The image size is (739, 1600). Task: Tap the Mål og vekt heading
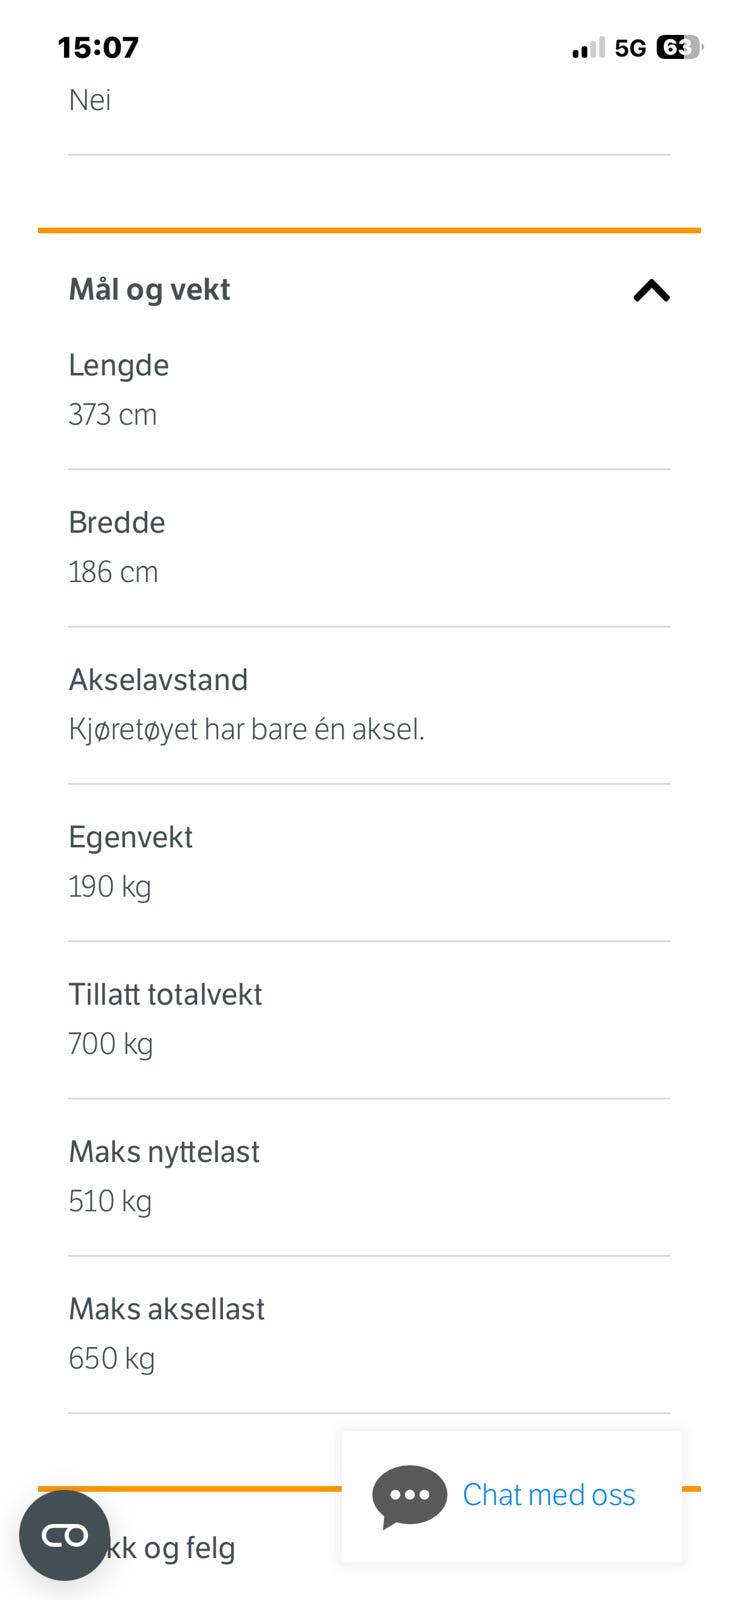(149, 290)
